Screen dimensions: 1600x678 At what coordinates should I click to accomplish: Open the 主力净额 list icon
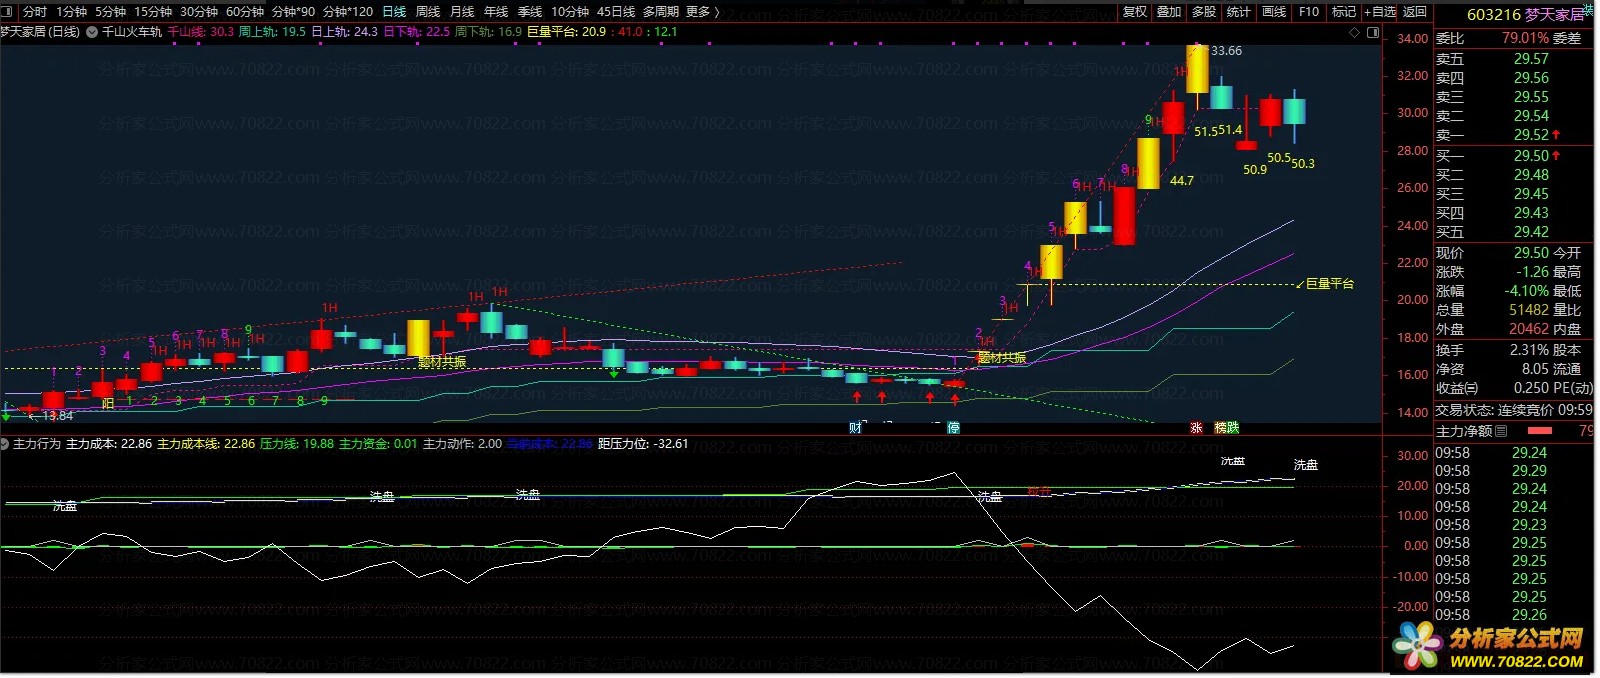click(1501, 431)
